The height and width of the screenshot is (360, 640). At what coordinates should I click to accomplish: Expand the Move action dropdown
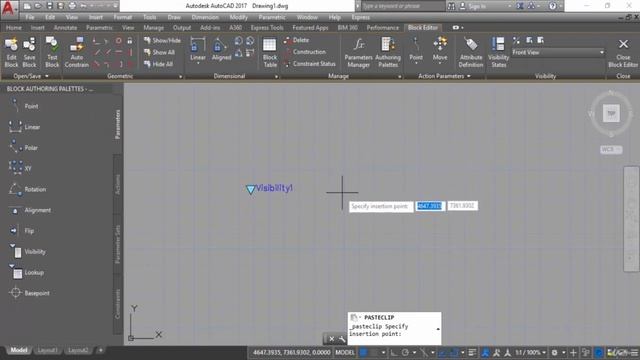pos(440,64)
